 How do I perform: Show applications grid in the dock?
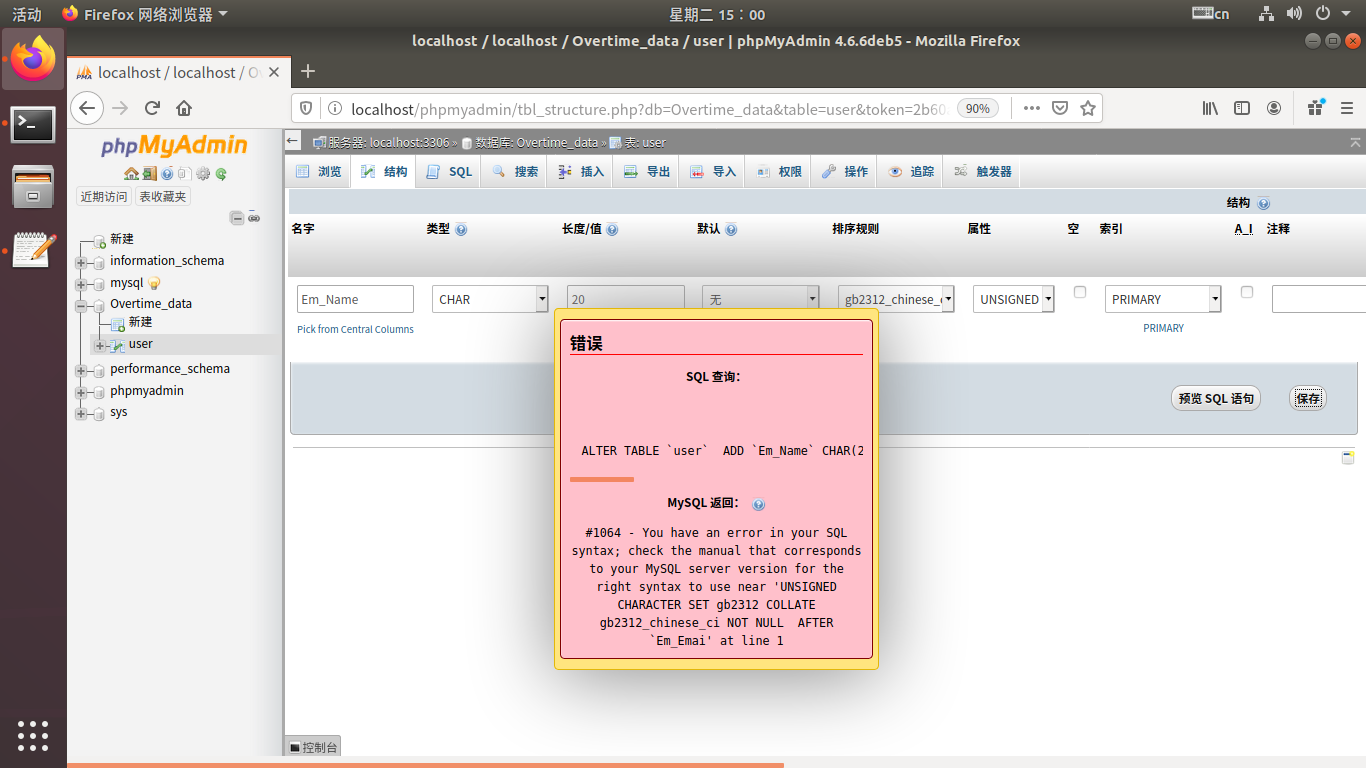tap(33, 735)
